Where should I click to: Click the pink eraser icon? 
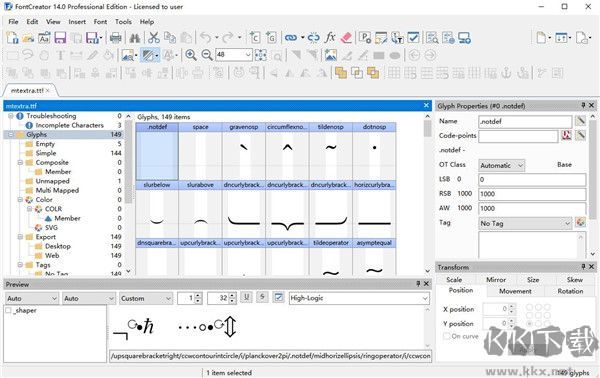[346, 37]
